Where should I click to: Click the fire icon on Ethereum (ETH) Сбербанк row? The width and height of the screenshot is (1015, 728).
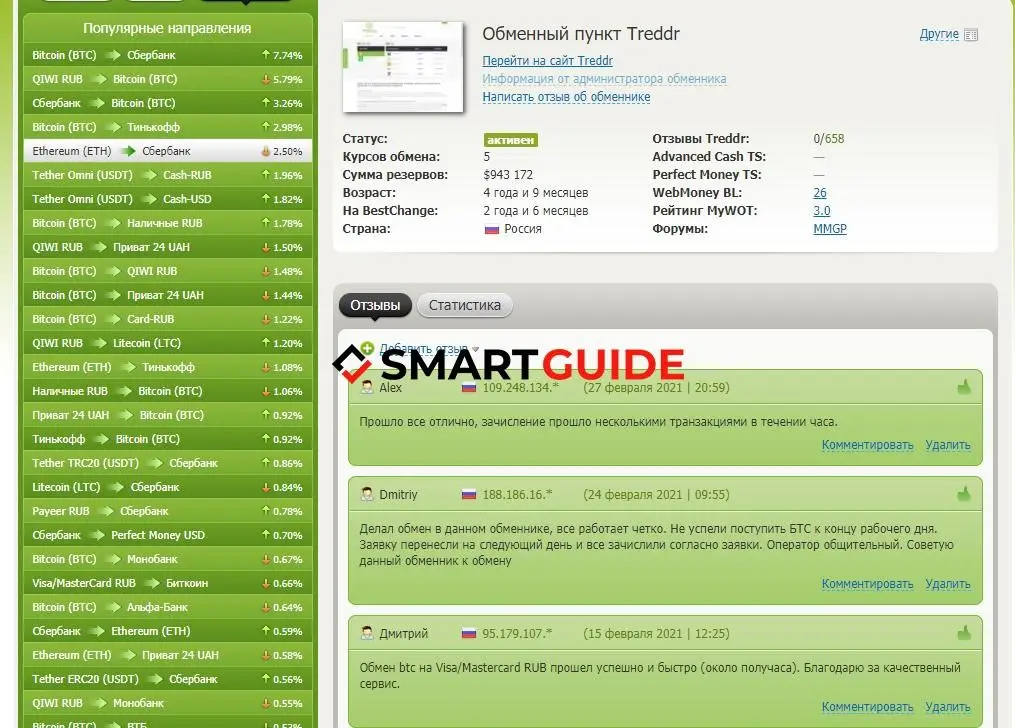coord(266,152)
